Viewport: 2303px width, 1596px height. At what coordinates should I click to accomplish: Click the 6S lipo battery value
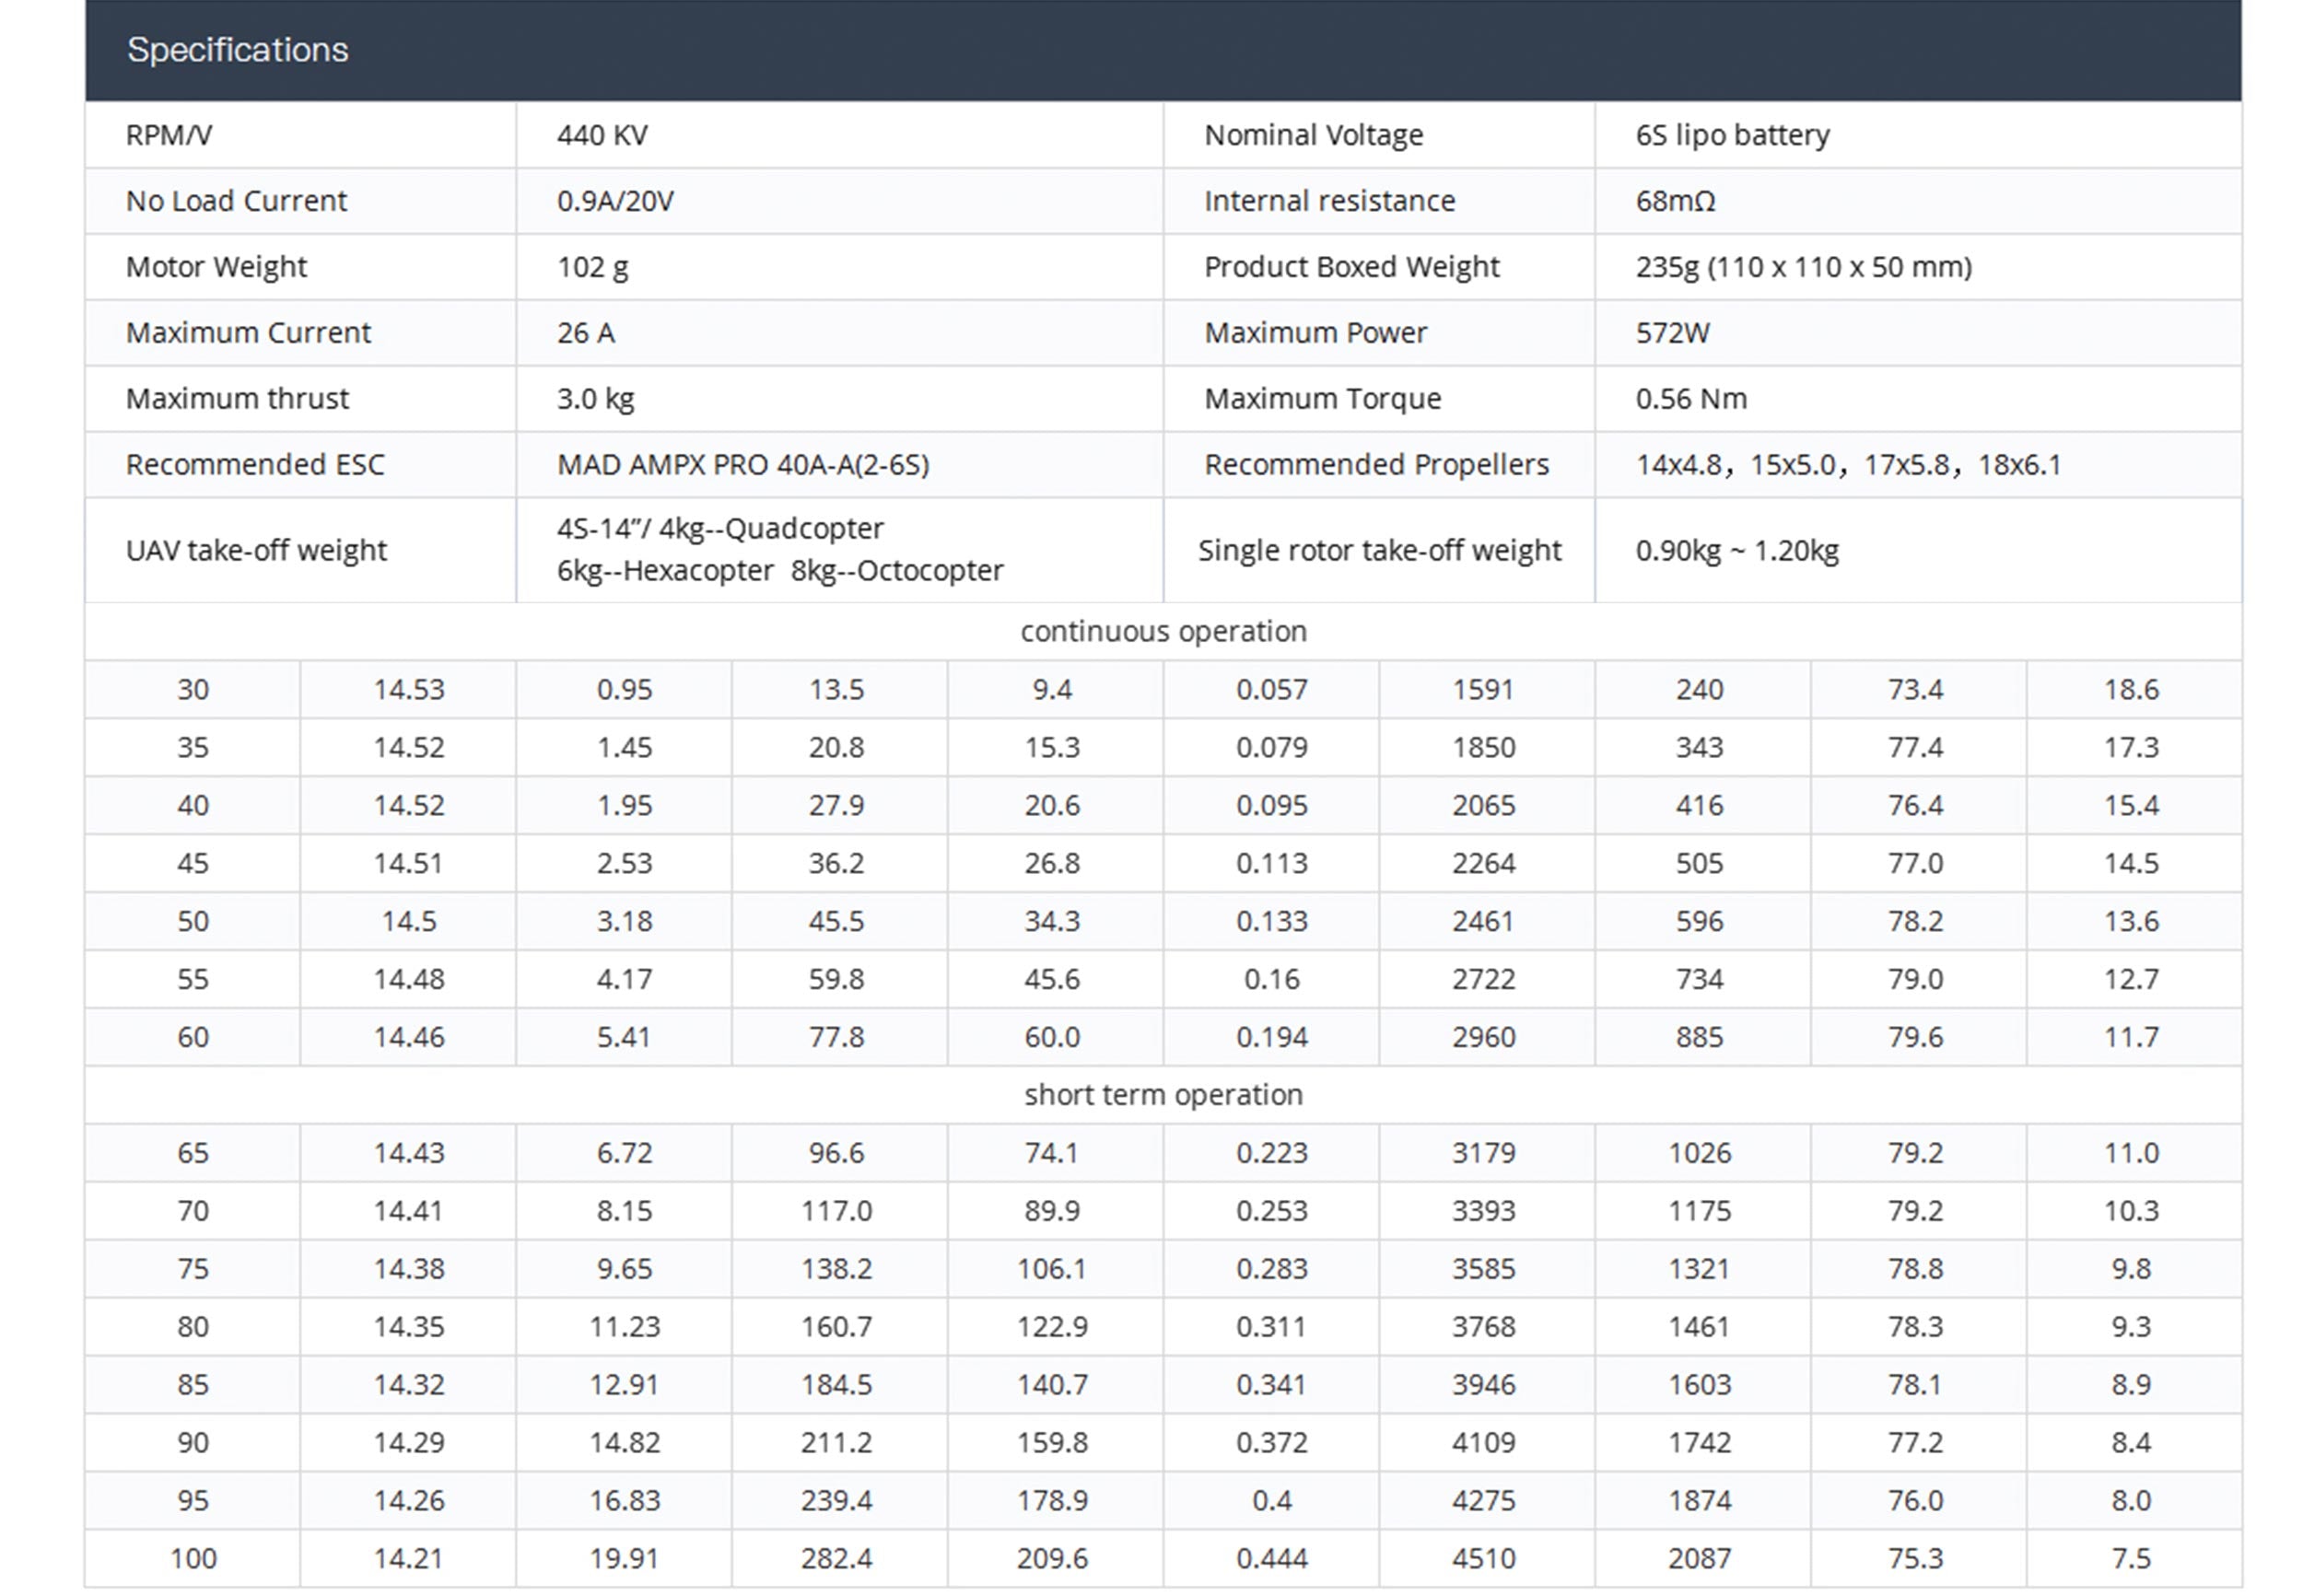pos(1731,135)
